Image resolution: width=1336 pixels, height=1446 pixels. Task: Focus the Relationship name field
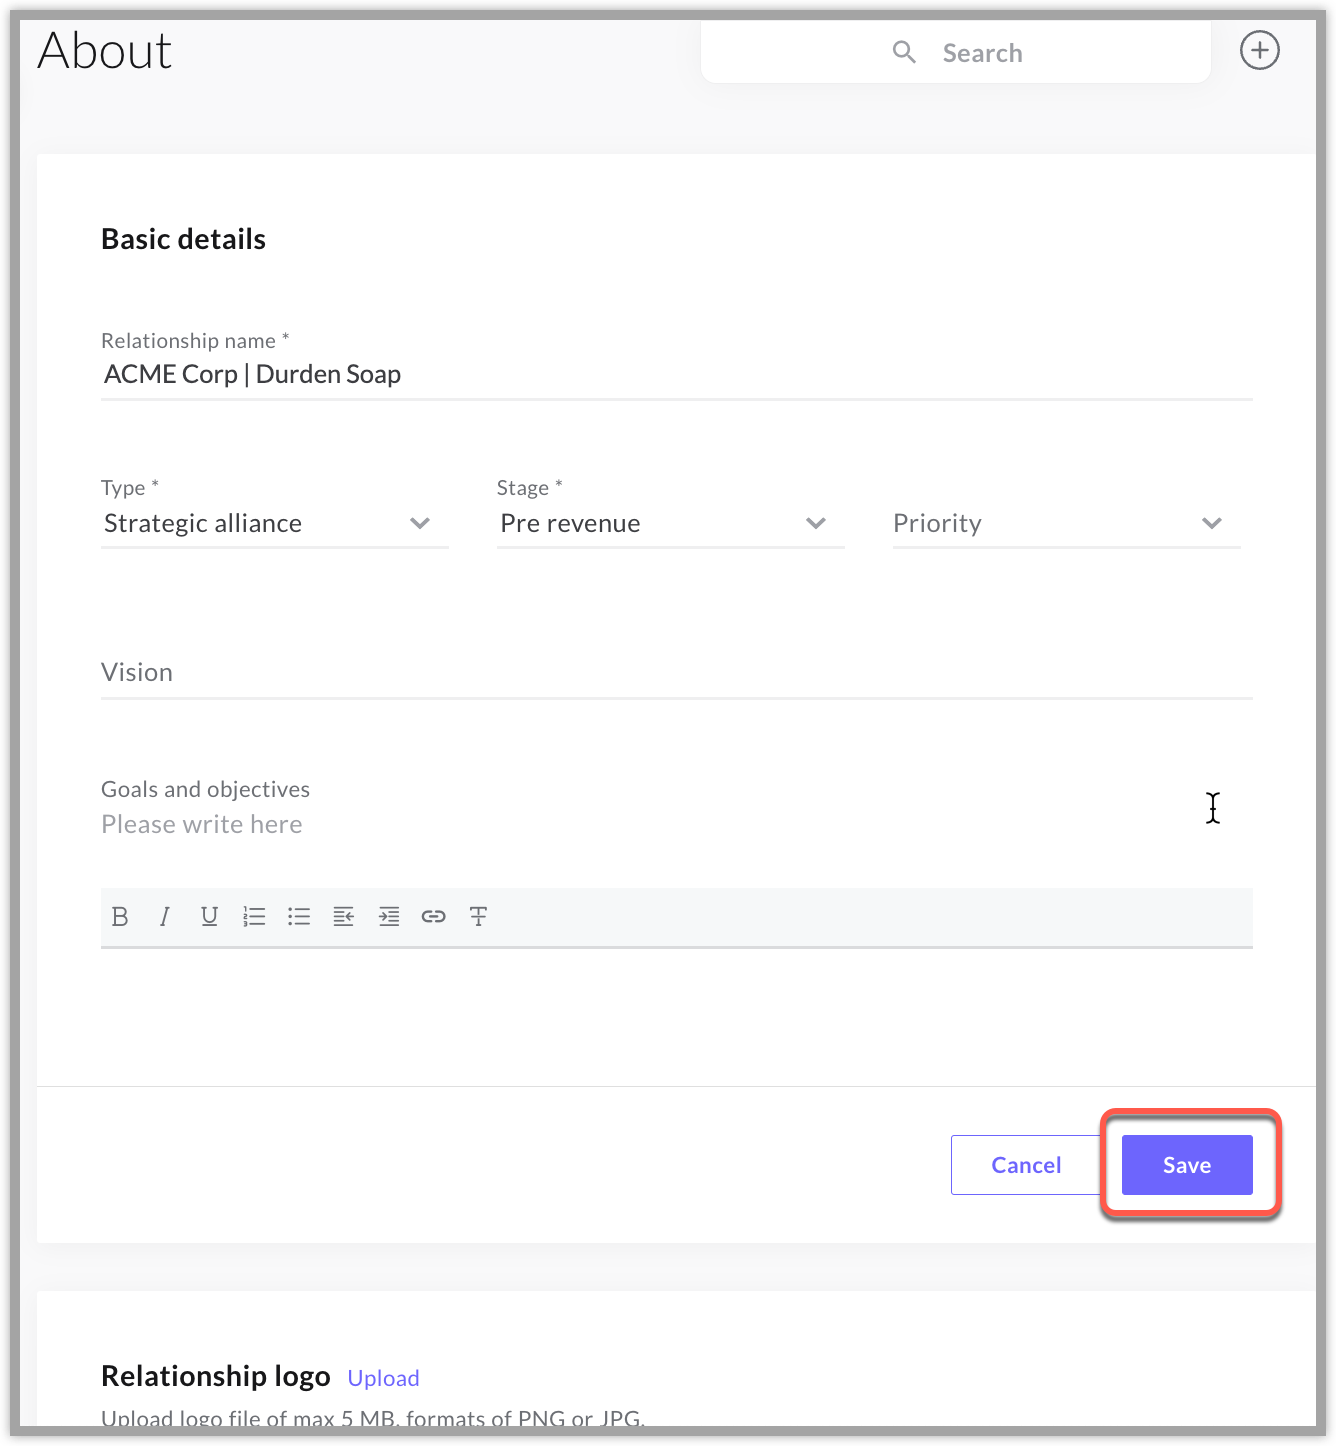677,375
